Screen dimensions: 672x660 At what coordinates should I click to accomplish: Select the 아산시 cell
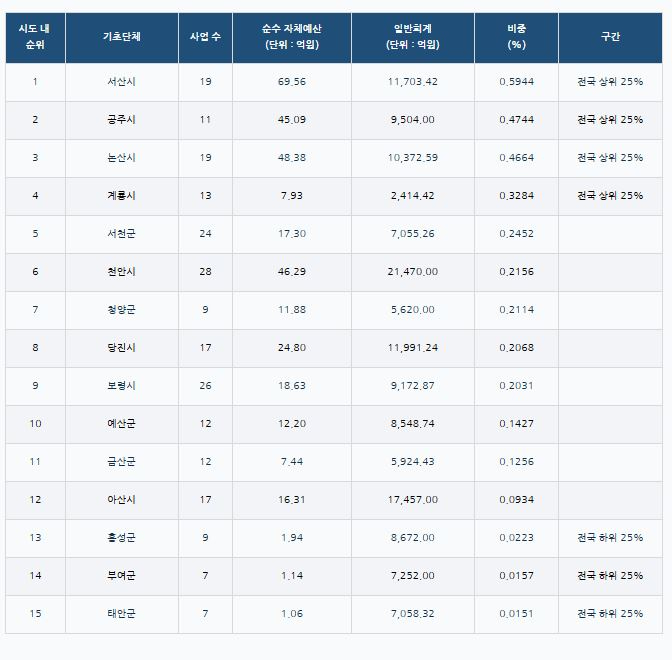coord(122,500)
